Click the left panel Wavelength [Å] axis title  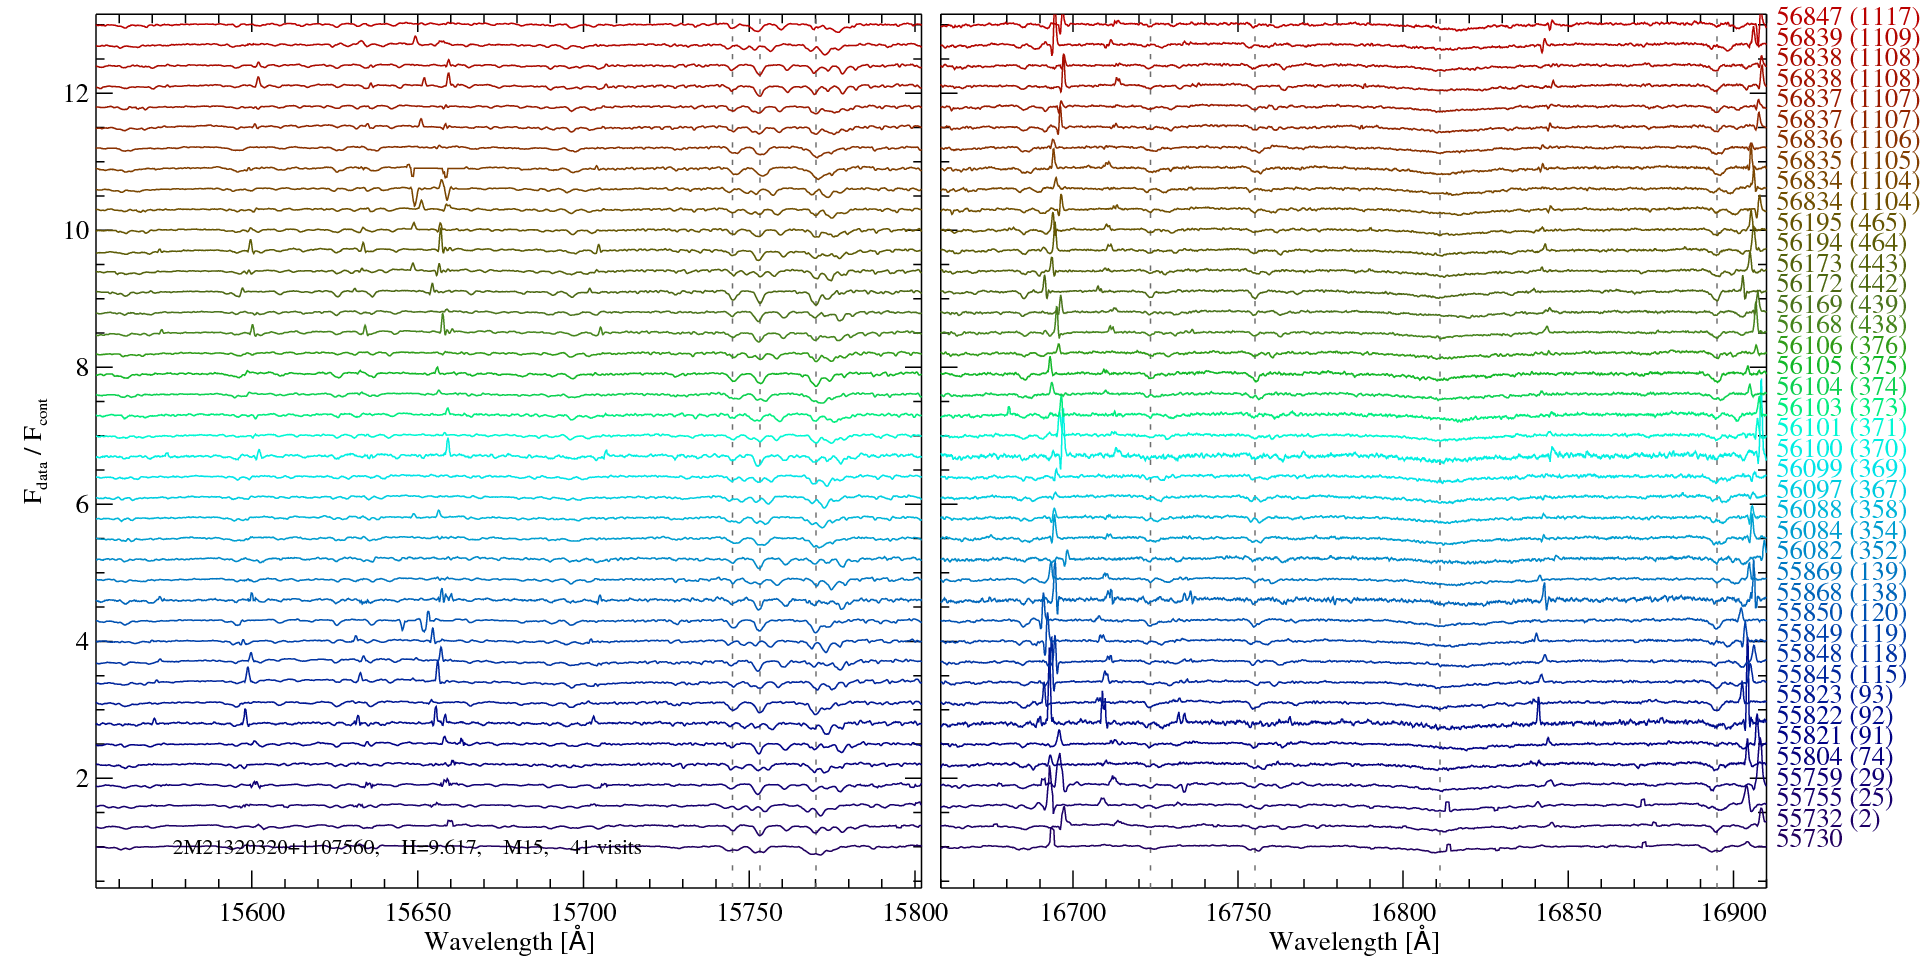point(509,941)
